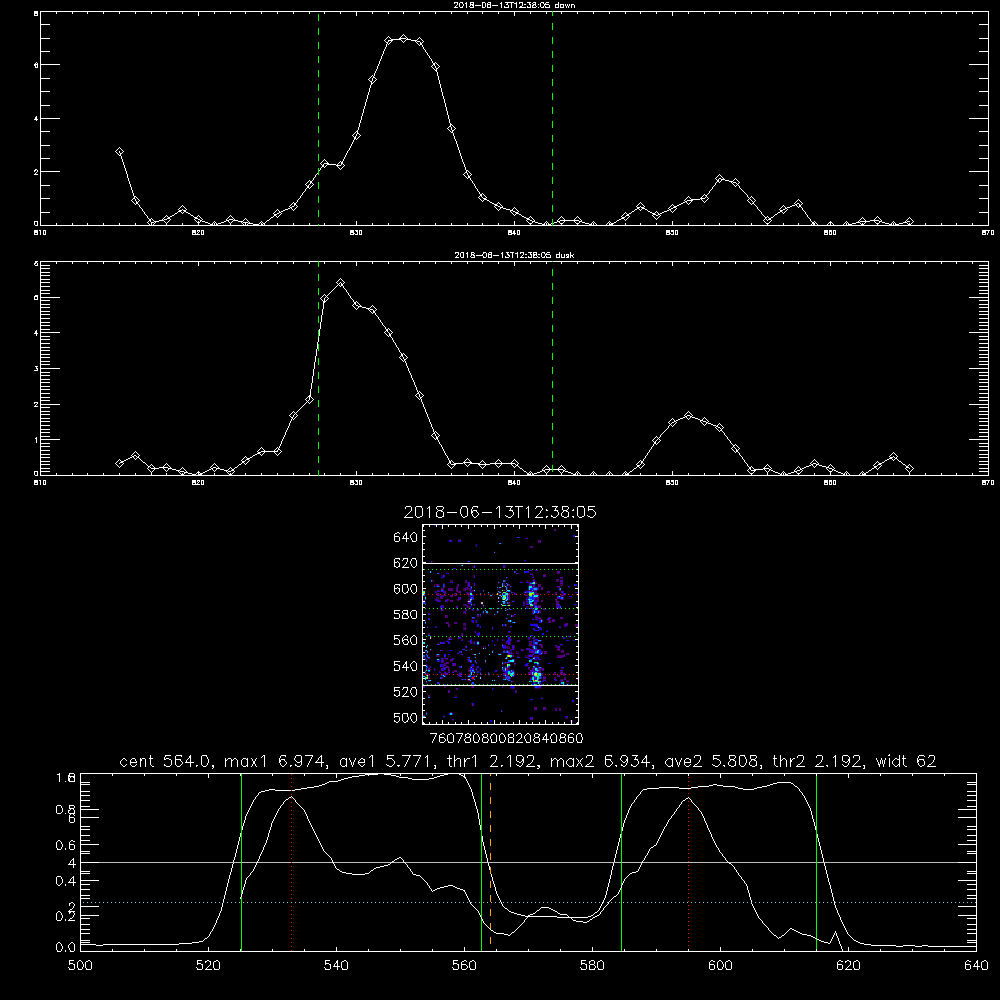Image resolution: width=1000 pixels, height=1000 pixels.
Task: Click the lower white horizontal line in spectral image
Action: (501, 685)
